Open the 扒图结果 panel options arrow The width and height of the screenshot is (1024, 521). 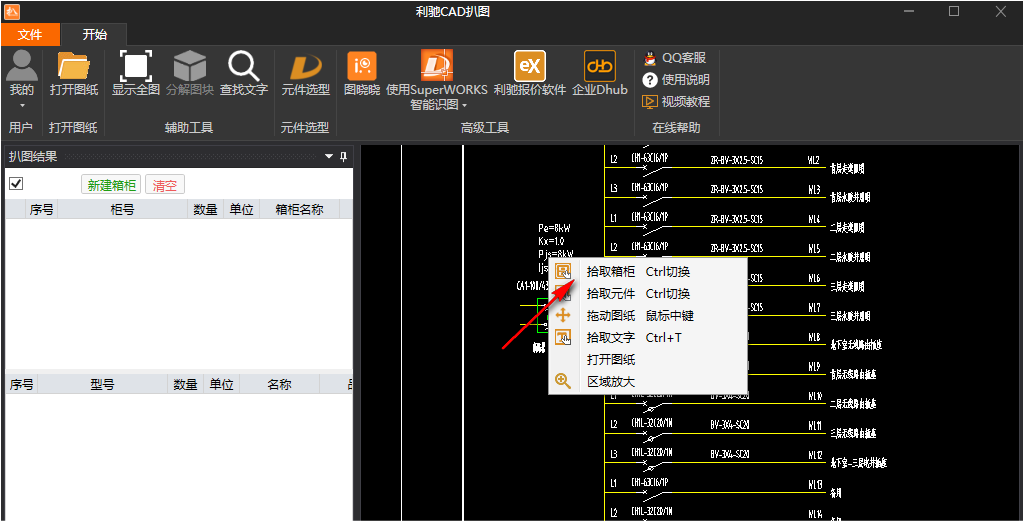[x=329, y=157]
